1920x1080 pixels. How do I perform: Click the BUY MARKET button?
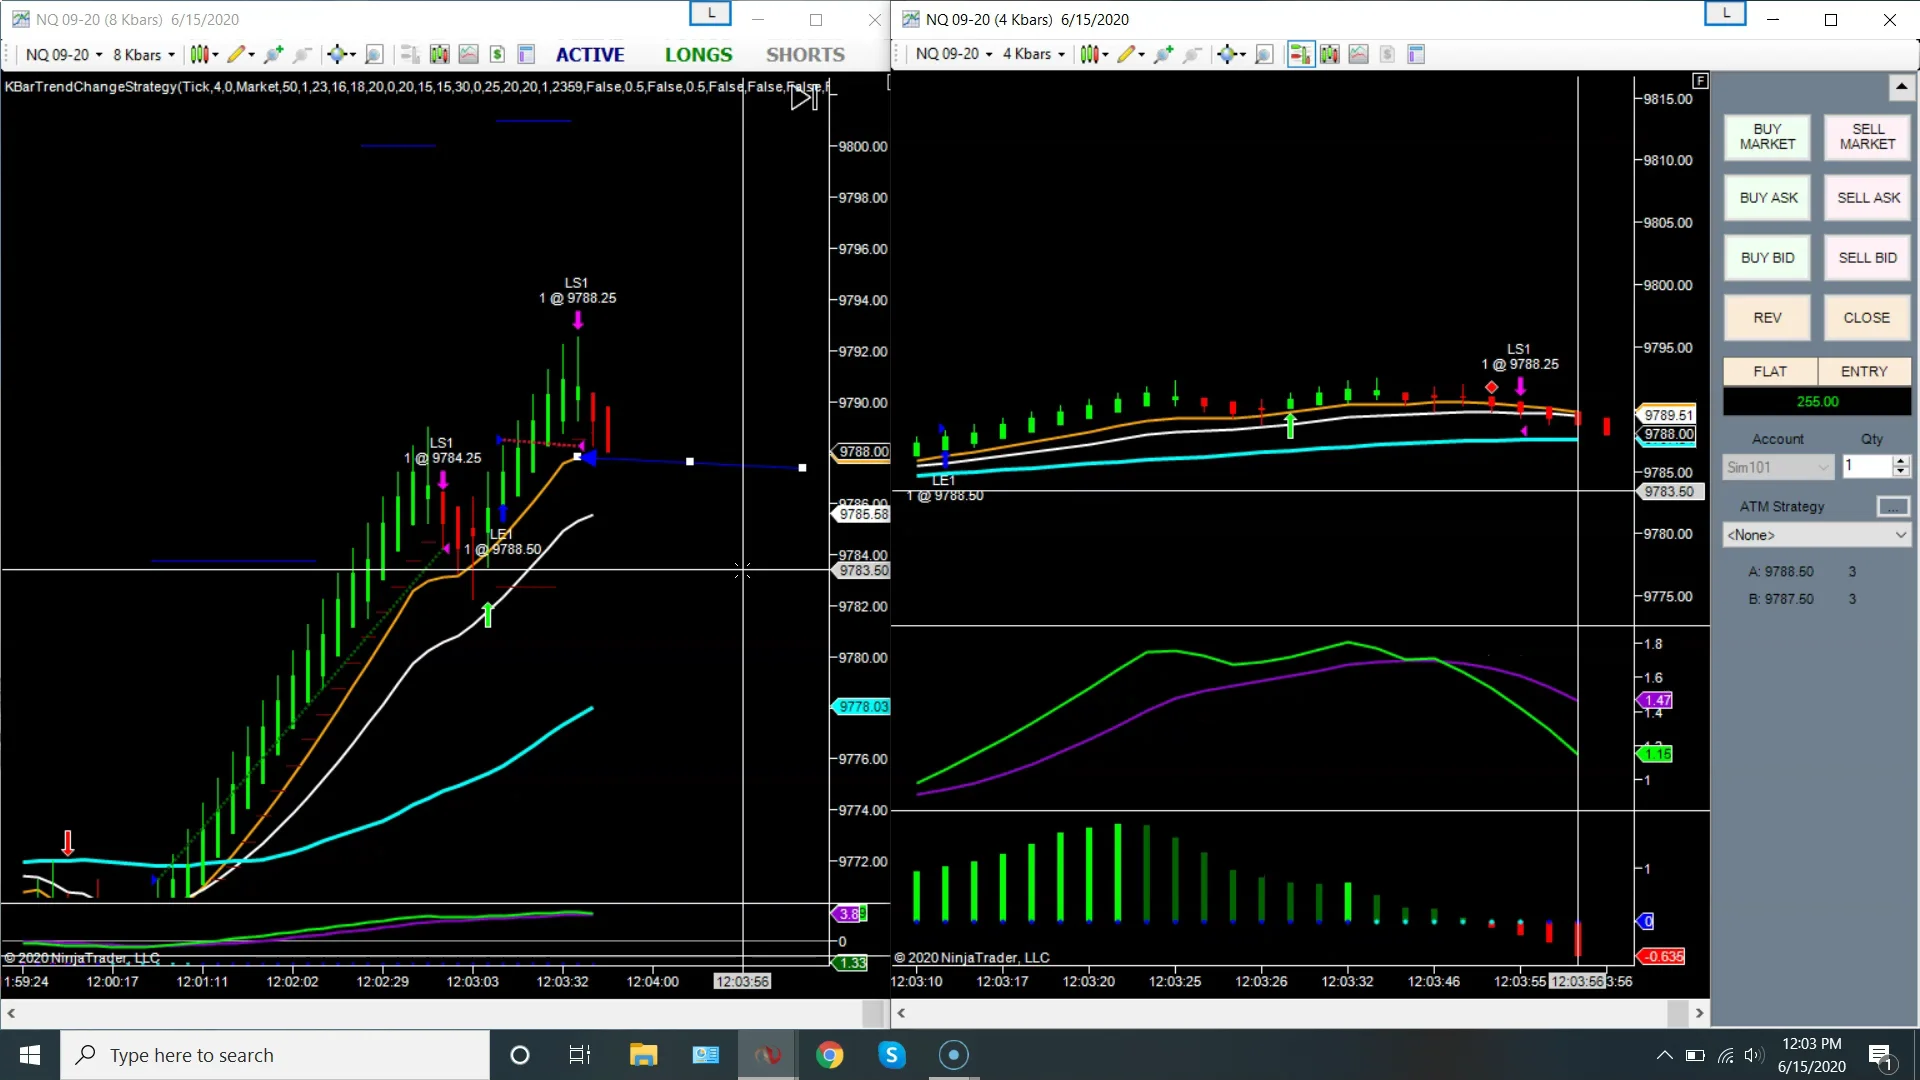click(1767, 137)
